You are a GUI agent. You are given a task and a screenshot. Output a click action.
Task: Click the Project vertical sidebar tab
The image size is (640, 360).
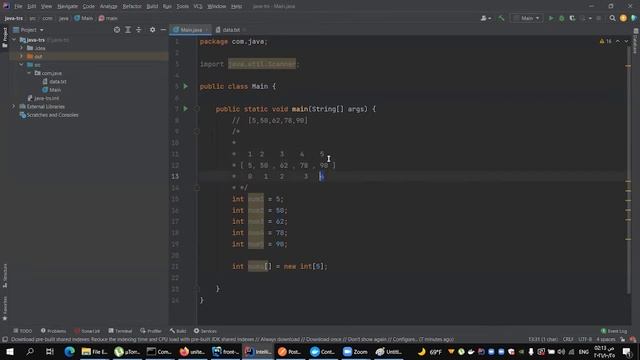point(5,38)
